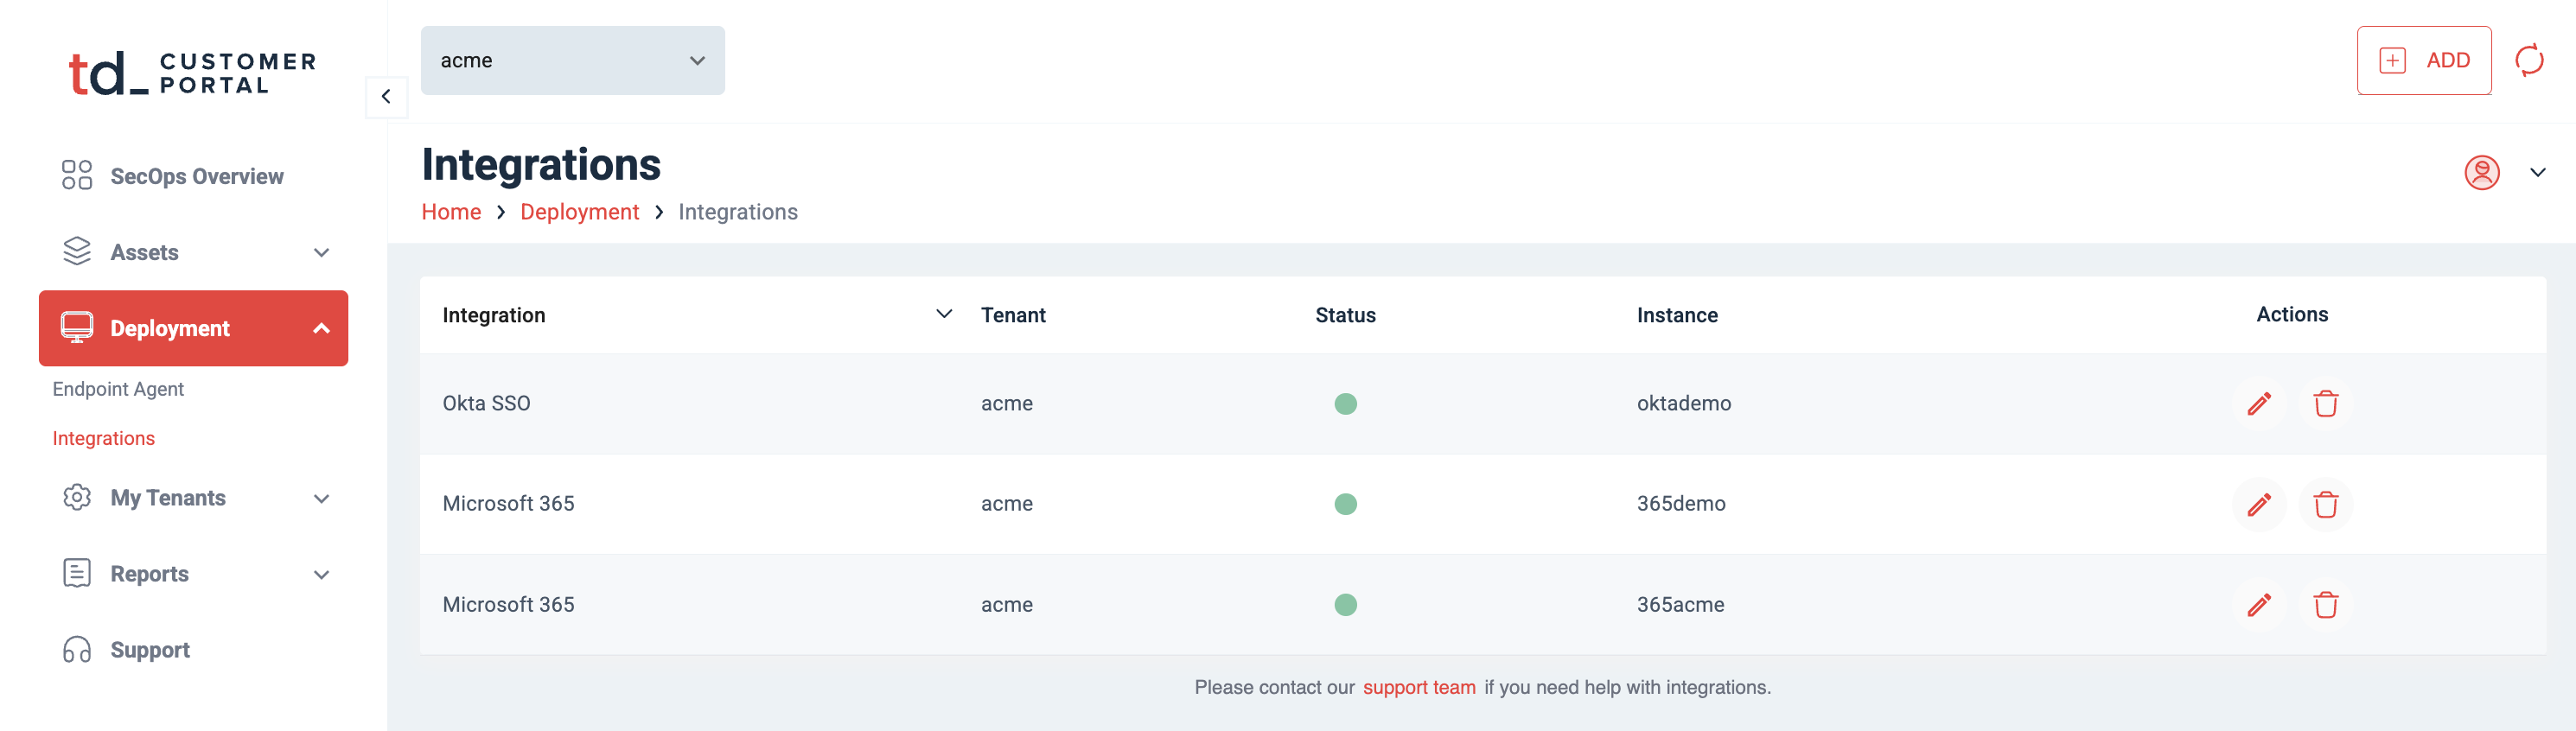Edit the 365acme integration
2576x731 pixels.
(2258, 605)
